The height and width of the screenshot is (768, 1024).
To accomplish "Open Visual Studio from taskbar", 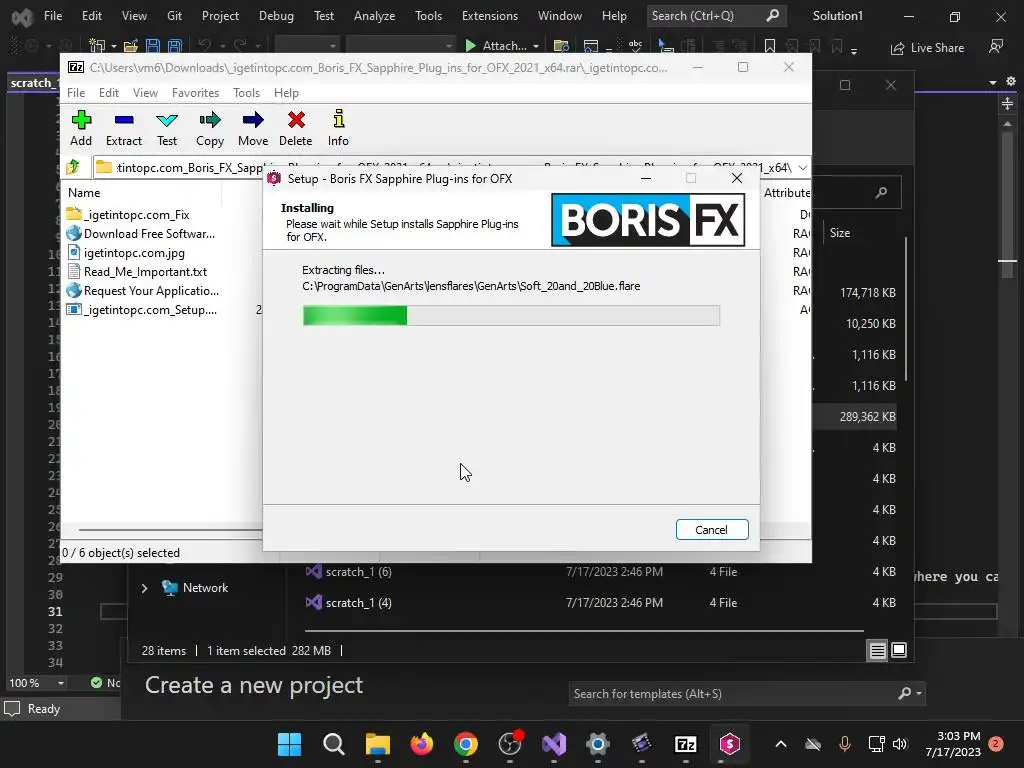I will pyautogui.click(x=554, y=744).
